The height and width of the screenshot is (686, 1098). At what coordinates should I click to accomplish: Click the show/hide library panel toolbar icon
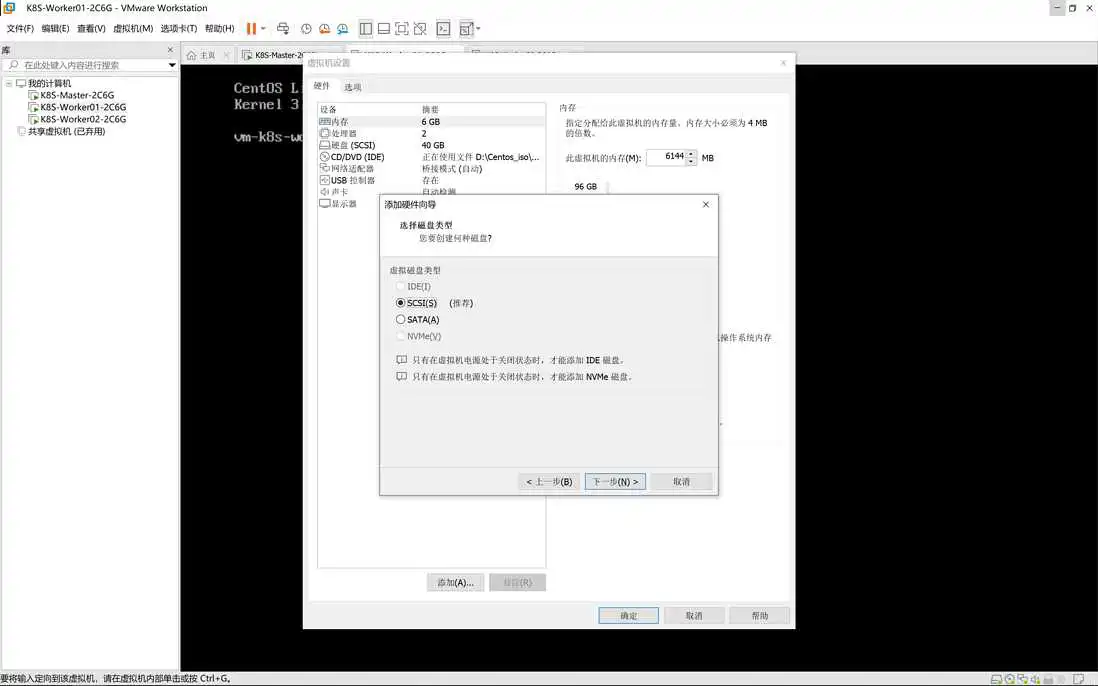[367, 28]
